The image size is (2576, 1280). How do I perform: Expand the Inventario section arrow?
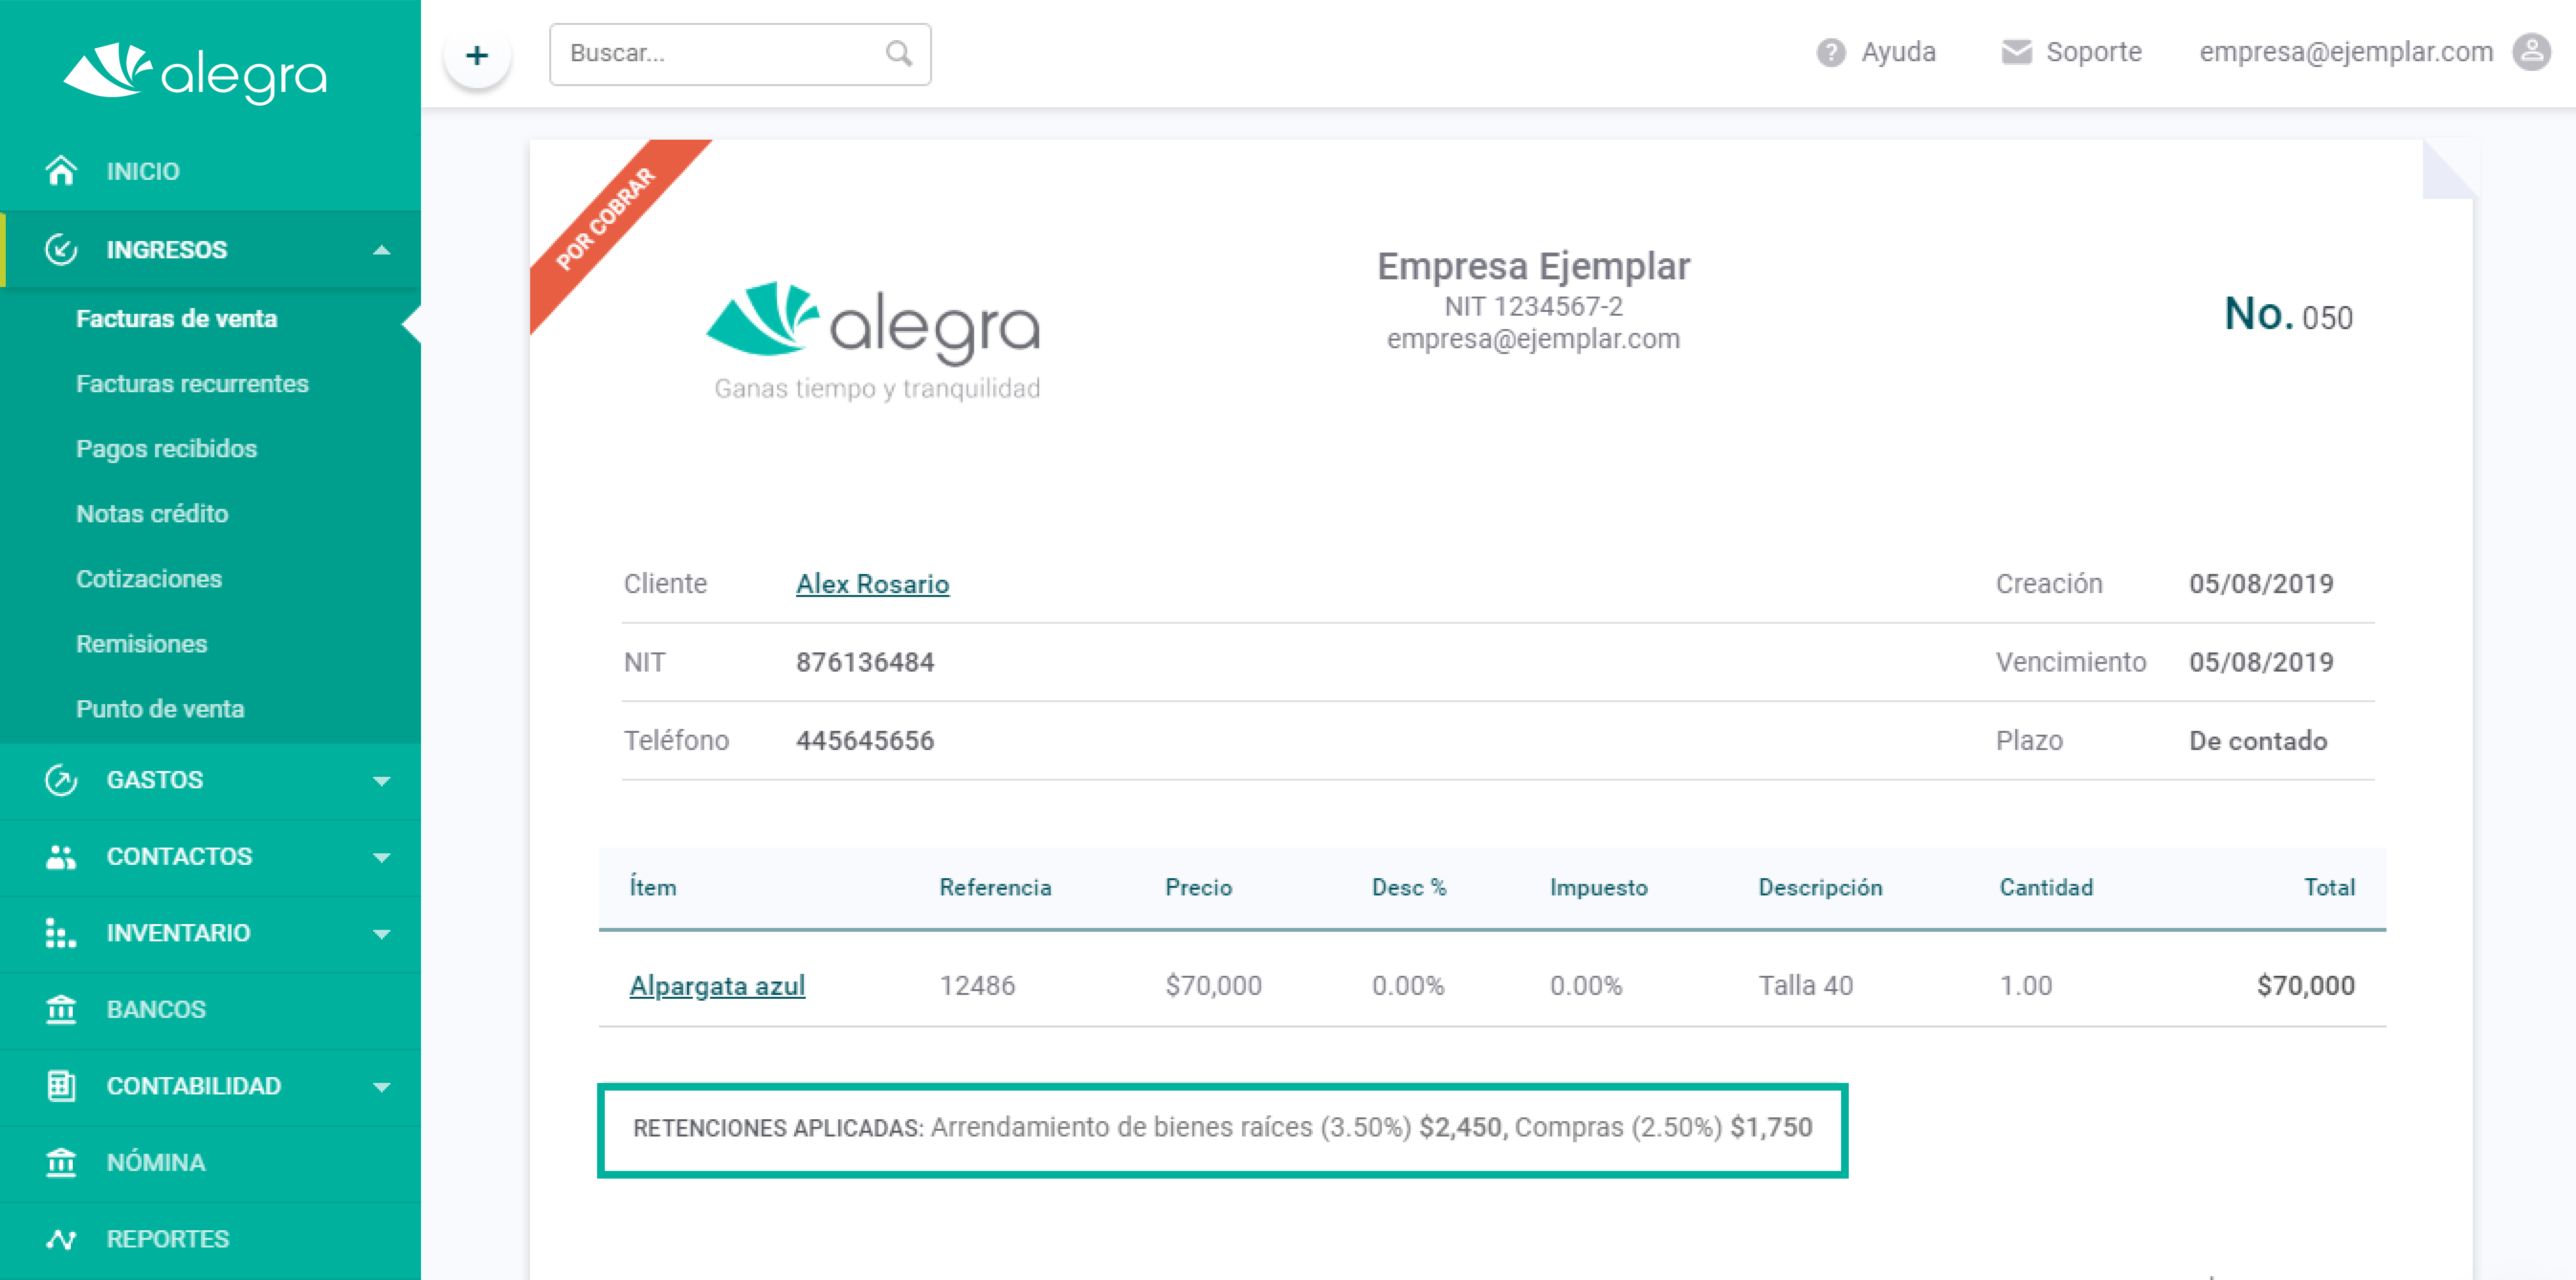click(x=381, y=933)
